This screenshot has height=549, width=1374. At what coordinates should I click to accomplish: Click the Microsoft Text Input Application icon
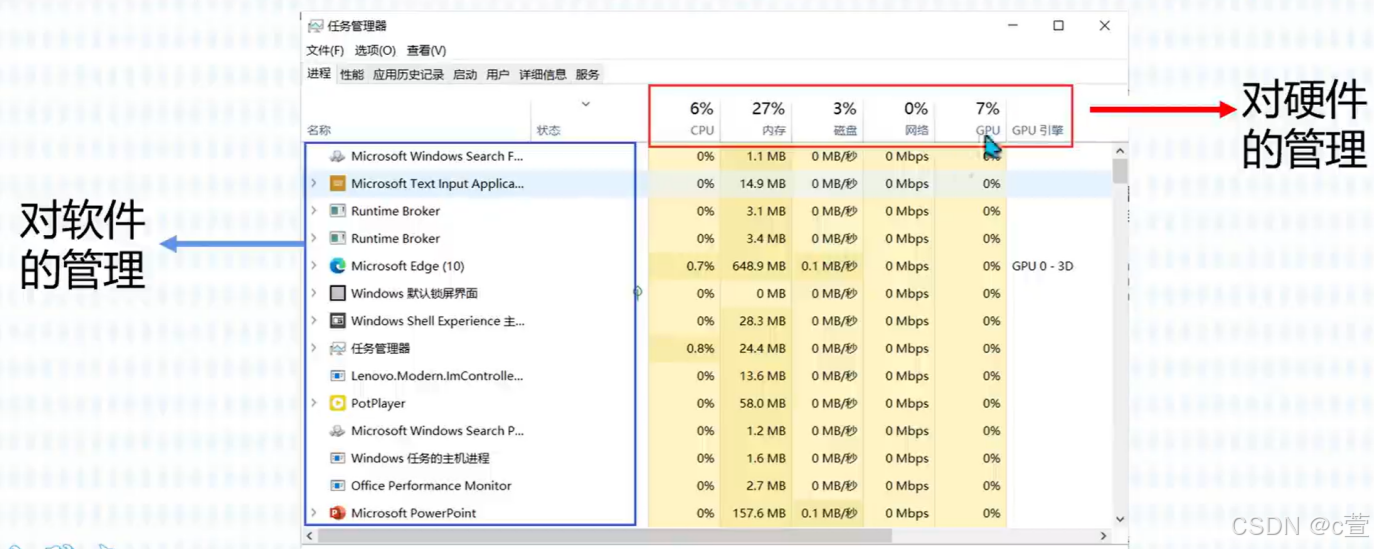click(338, 184)
